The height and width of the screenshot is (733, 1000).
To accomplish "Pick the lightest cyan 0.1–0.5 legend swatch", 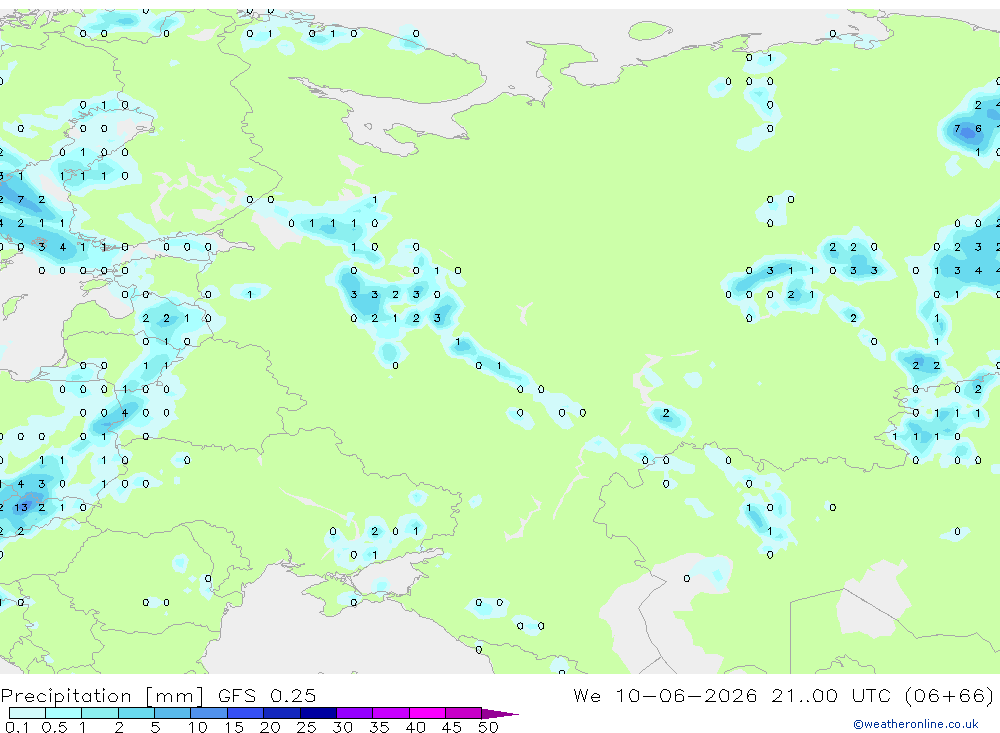I will tap(27, 713).
